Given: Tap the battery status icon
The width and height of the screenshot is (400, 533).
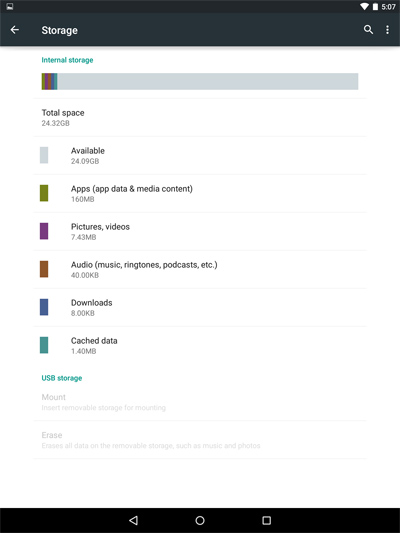Looking at the screenshot, I should pyautogui.click(x=375, y=6).
